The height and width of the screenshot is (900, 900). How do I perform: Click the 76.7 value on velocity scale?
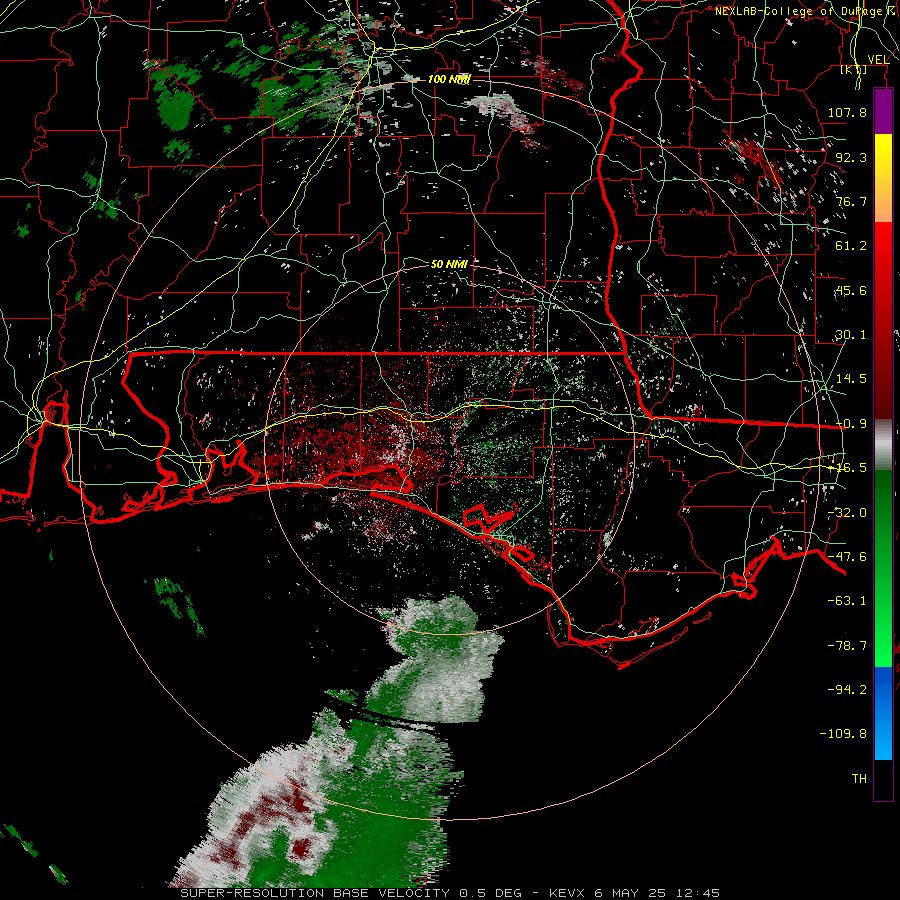coord(851,201)
